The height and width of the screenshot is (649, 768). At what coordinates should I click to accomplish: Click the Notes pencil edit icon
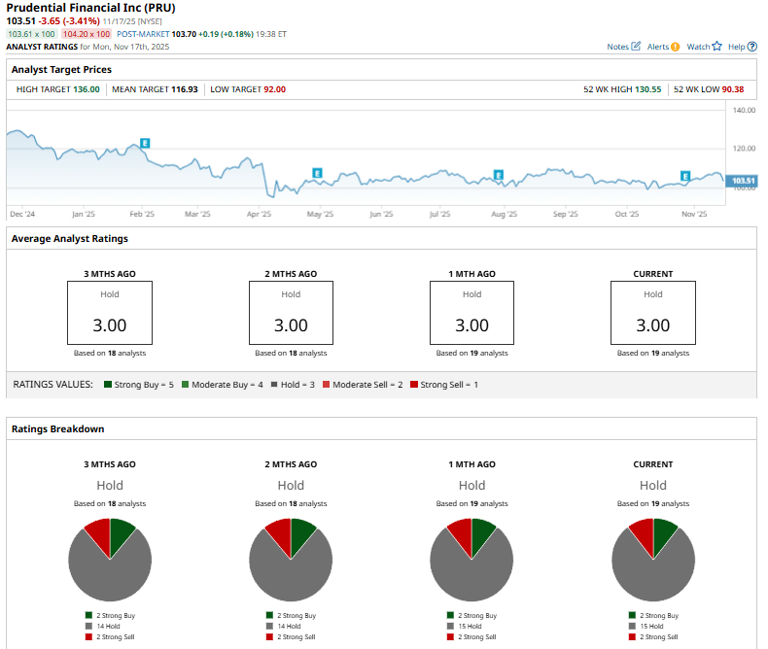636,47
